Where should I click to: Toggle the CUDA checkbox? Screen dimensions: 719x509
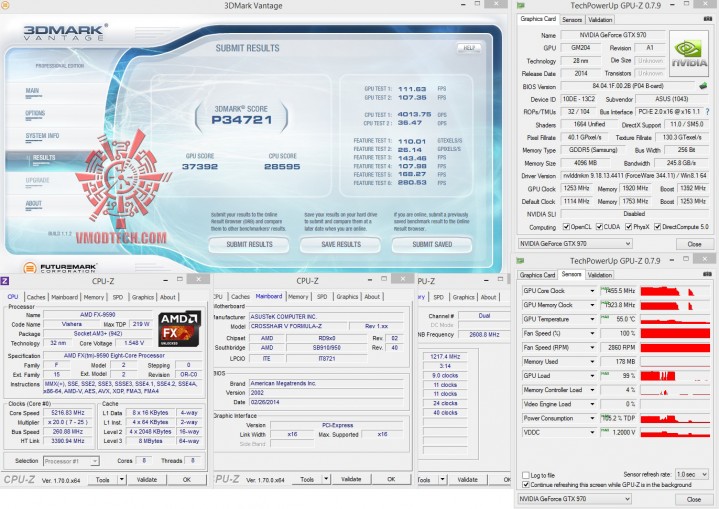point(599,227)
